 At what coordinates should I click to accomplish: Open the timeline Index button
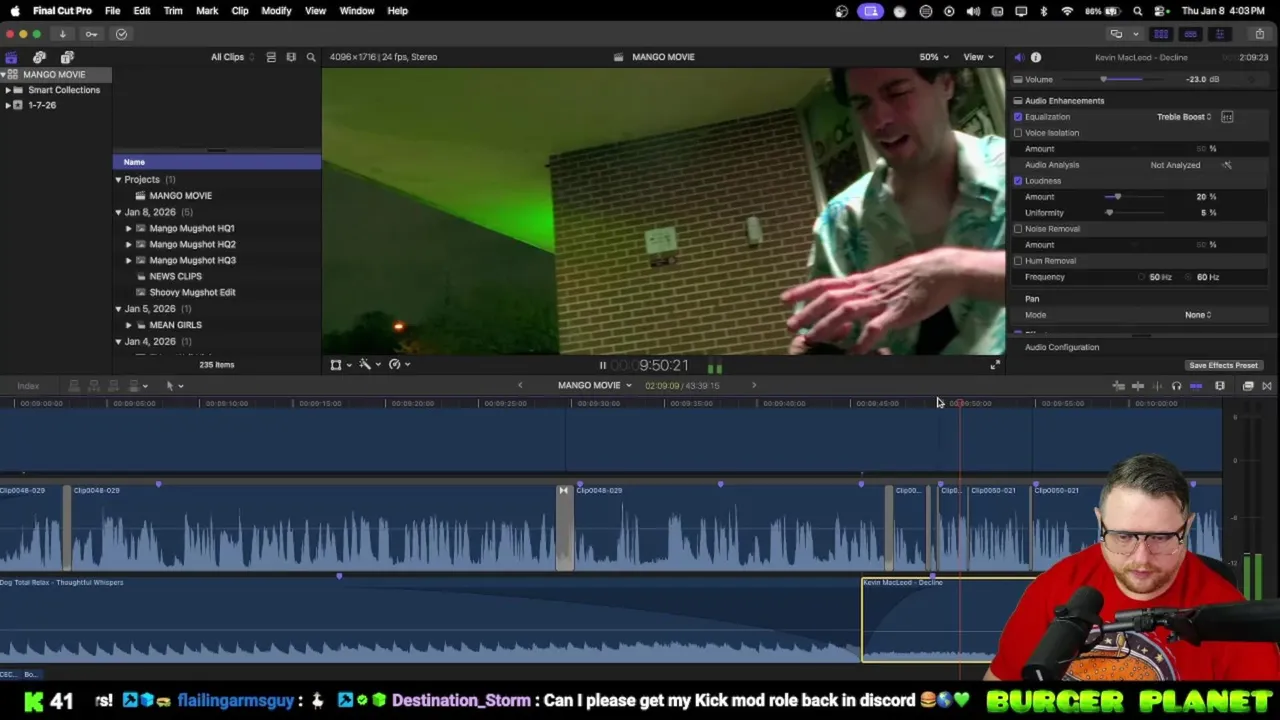[x=28, y=386]
